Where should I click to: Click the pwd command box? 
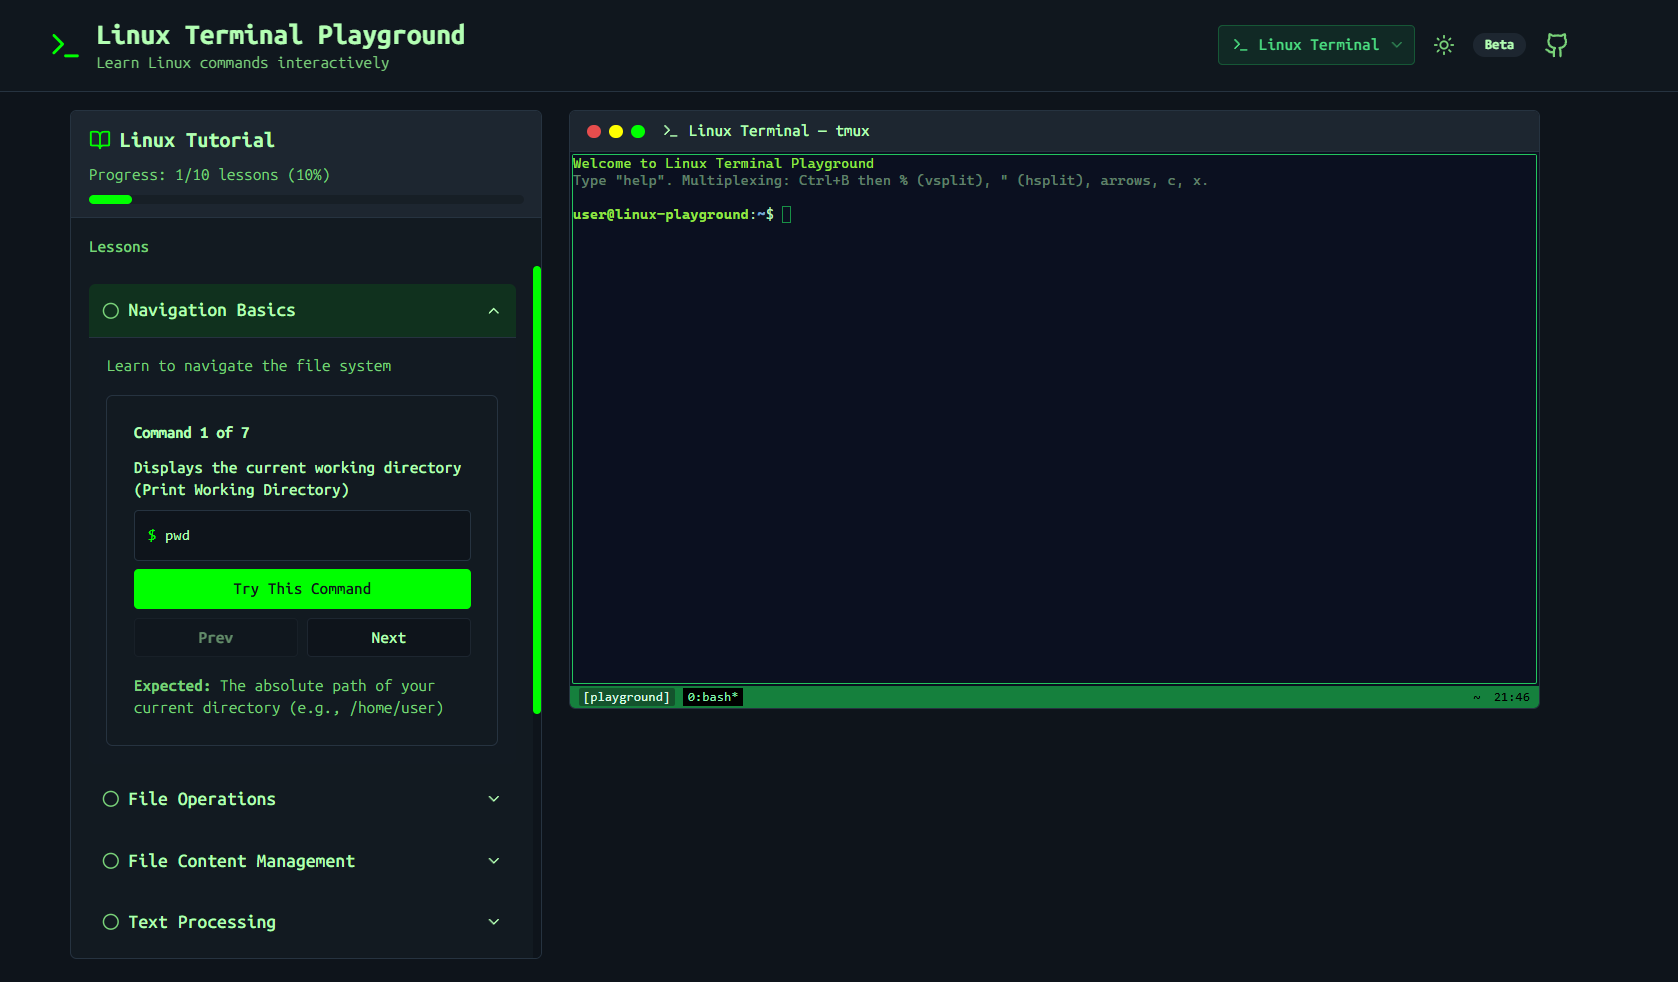tap(302, 536)
